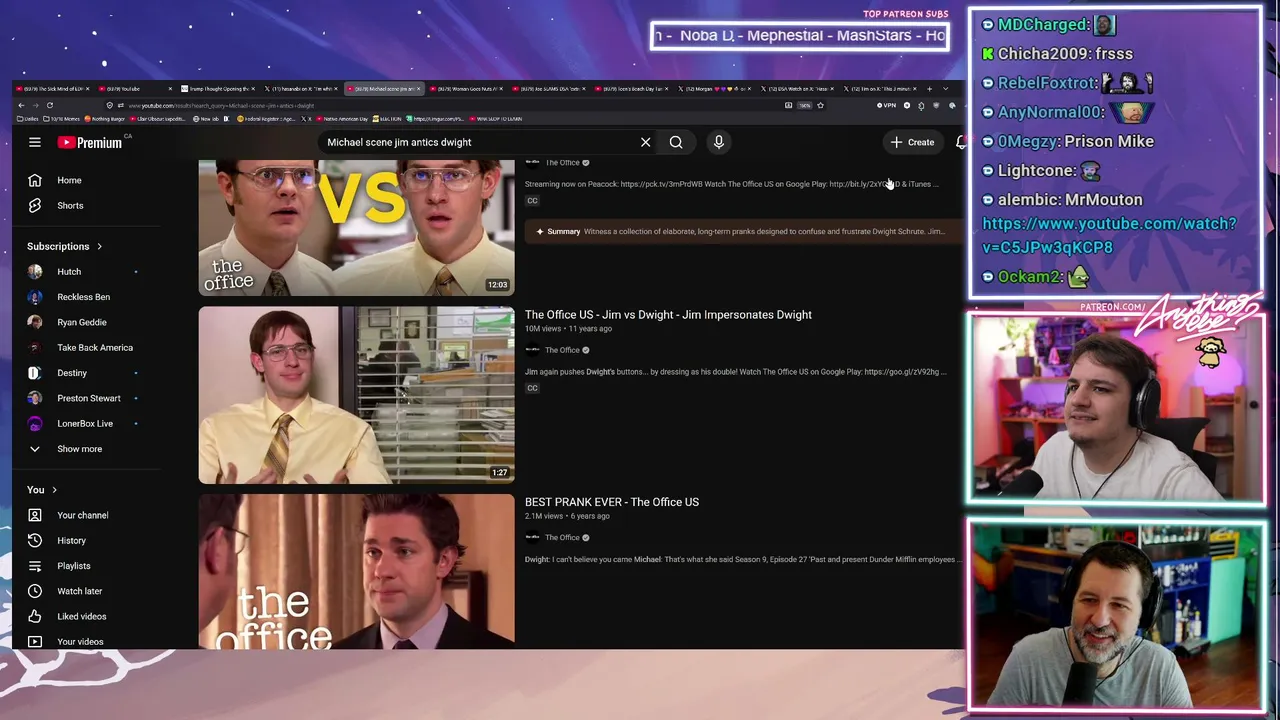This screenshot has width=1280, height=720.
Task: Switch to the 'hasanabi on X' tab
Action: 300,89
